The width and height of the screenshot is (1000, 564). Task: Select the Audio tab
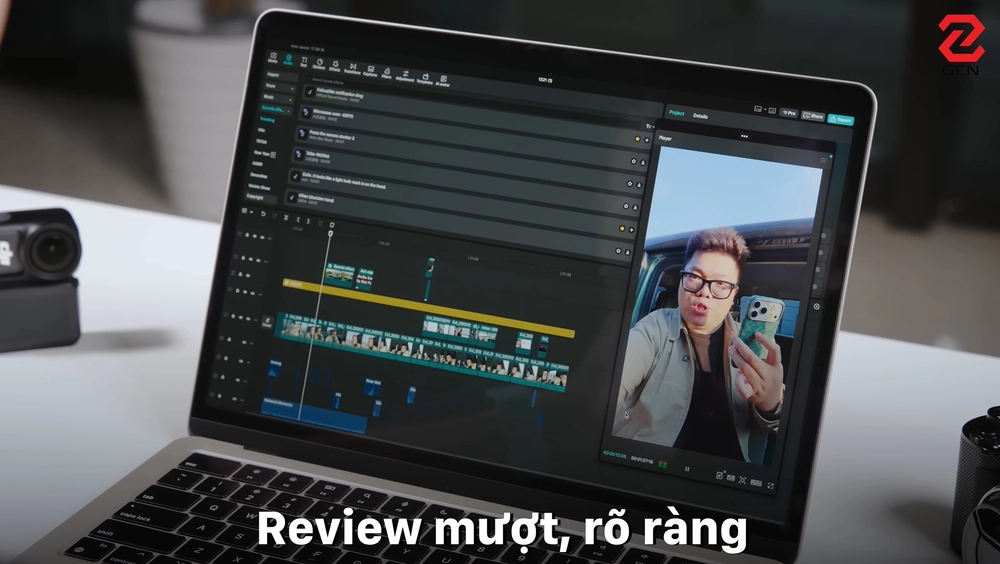tap(288, 60)
